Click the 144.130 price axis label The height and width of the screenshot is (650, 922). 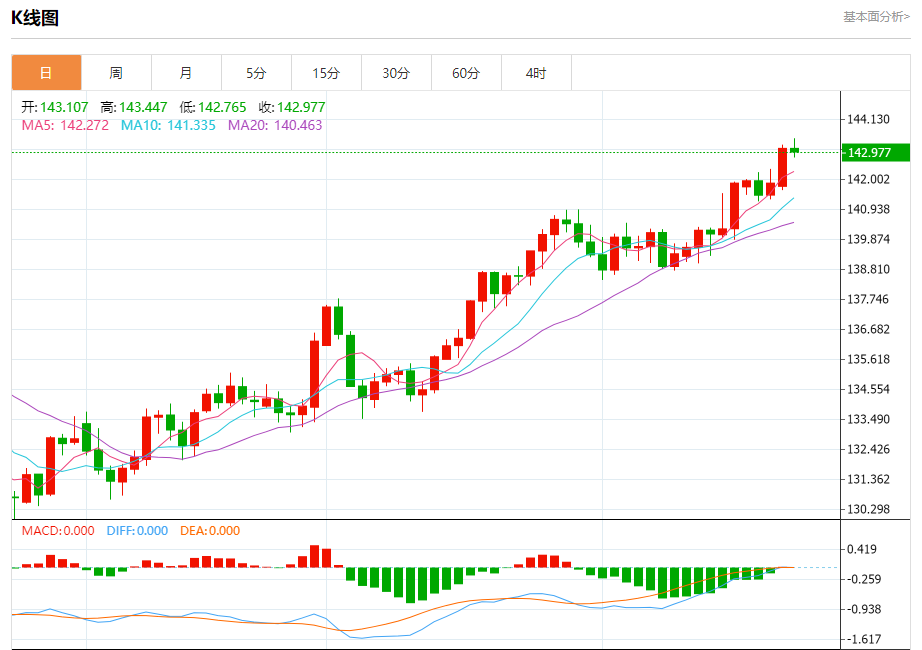pos(868,119)
